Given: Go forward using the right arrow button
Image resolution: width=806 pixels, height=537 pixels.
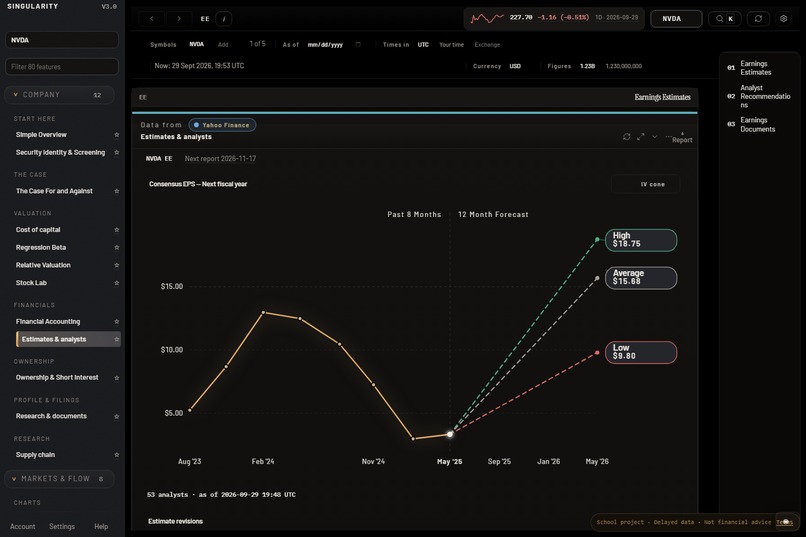Looking at the screenshot, I should 179,18.
